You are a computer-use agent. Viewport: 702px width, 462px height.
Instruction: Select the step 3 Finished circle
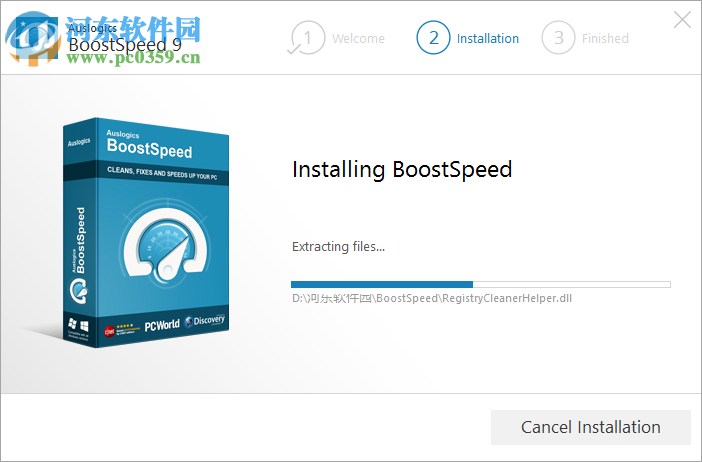click(558, 38)
